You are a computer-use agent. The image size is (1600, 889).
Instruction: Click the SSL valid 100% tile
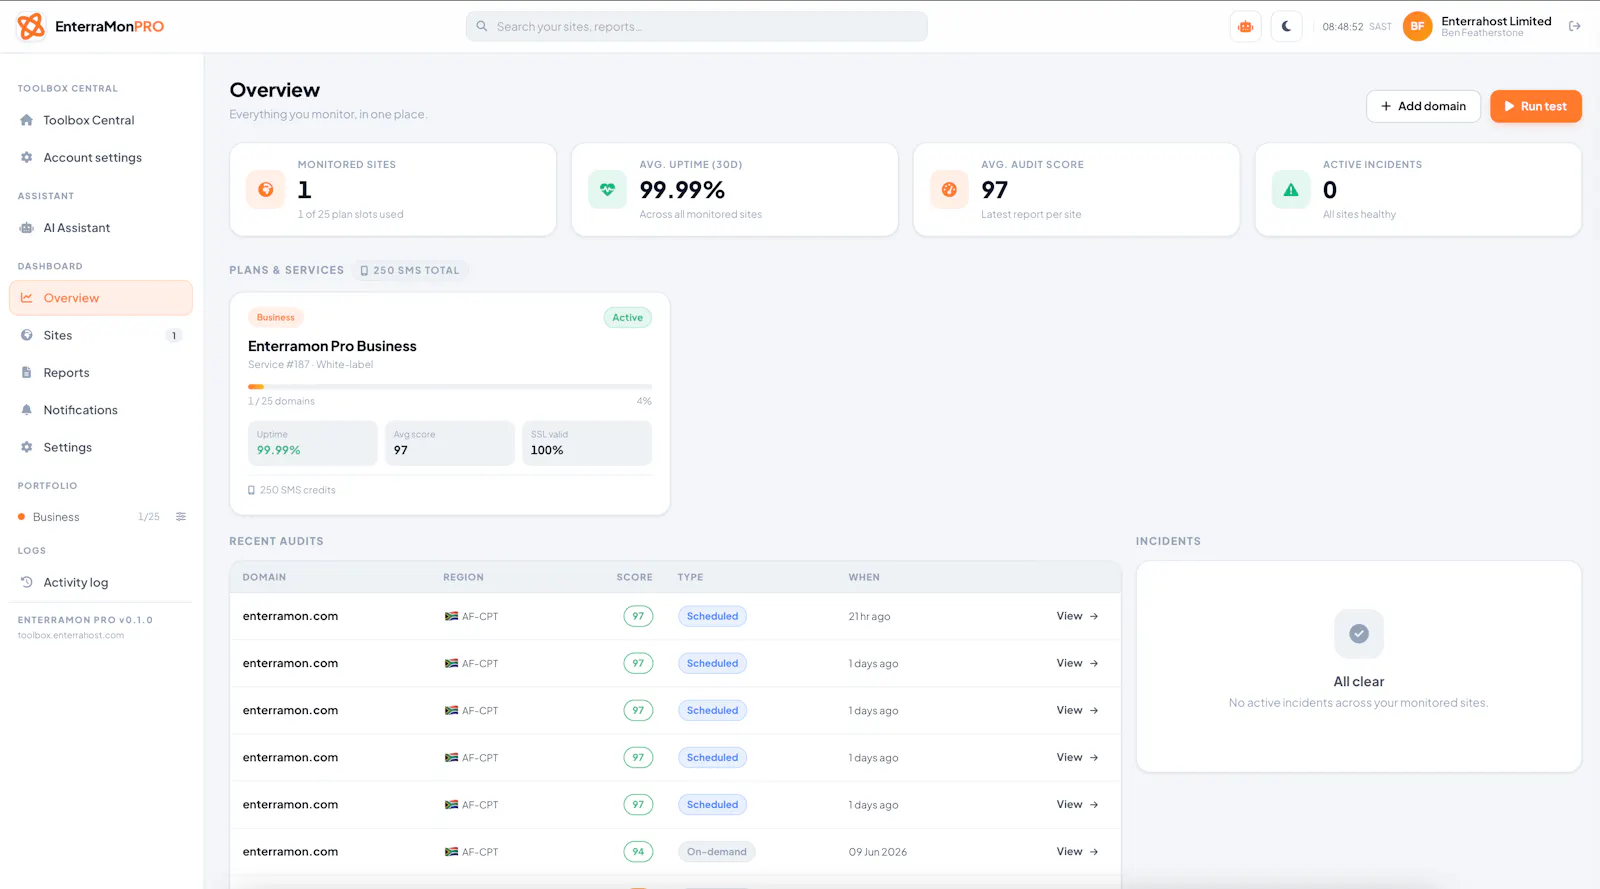587,443
